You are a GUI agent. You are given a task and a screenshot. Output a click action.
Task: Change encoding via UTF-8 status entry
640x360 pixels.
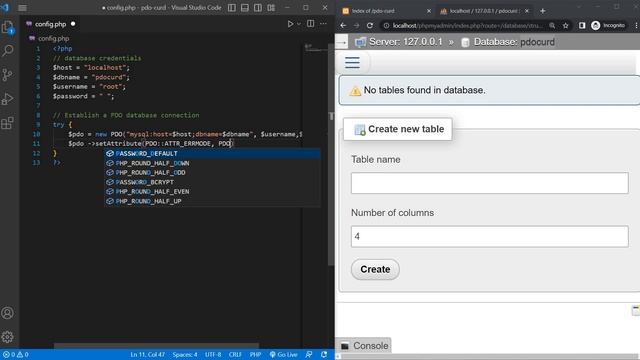pos(213,354)
